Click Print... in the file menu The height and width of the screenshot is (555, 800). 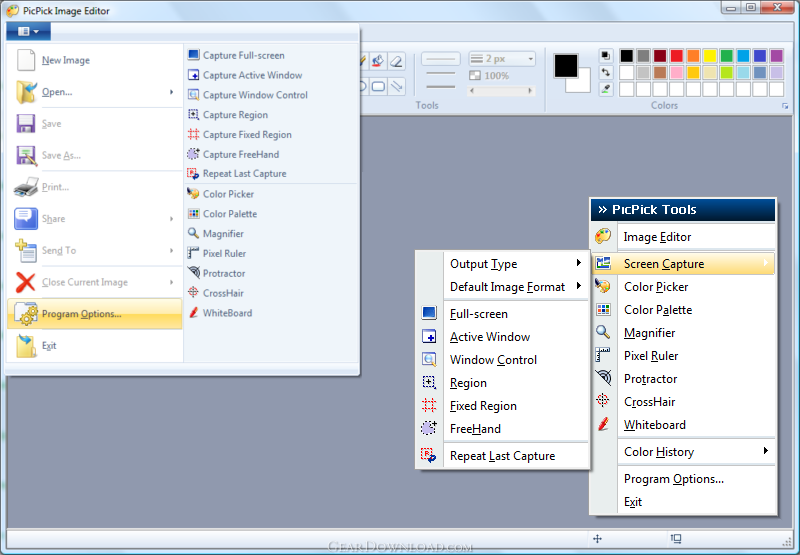[95, 187]
